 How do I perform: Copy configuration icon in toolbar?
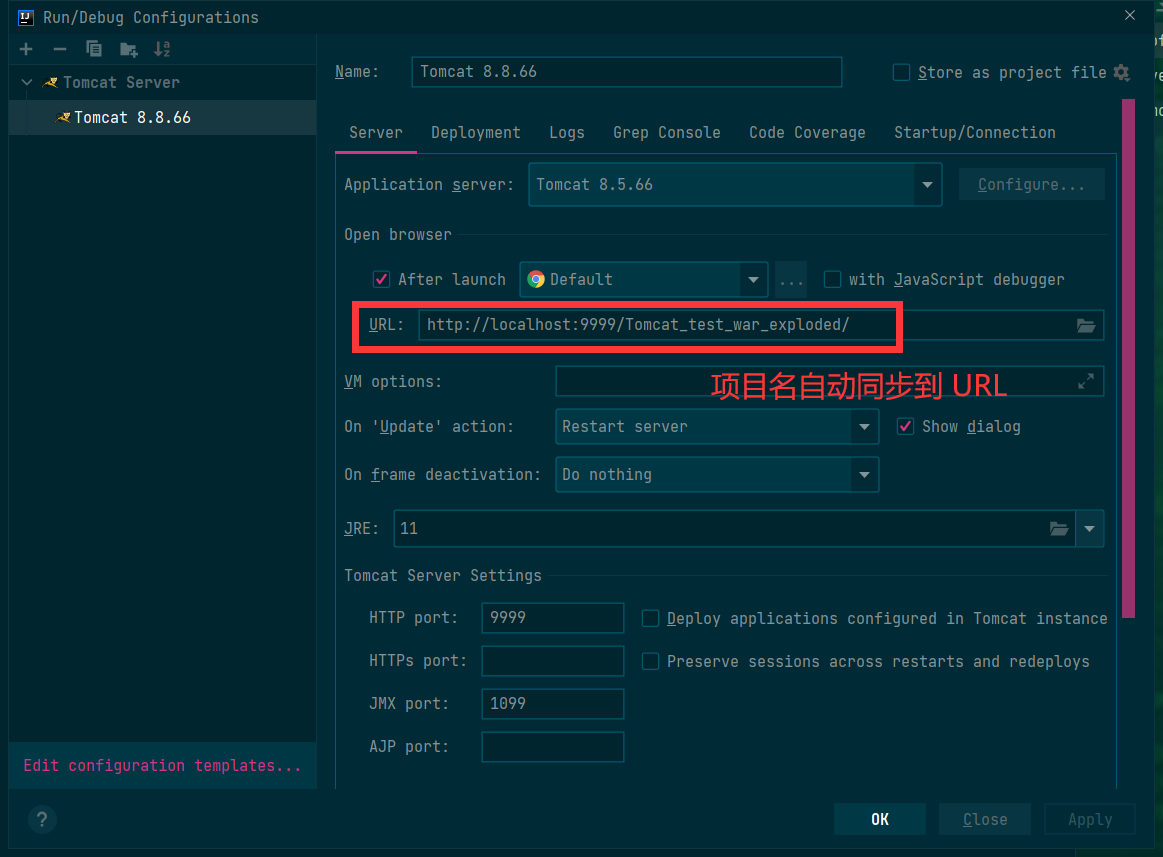(x=93, y=49)
